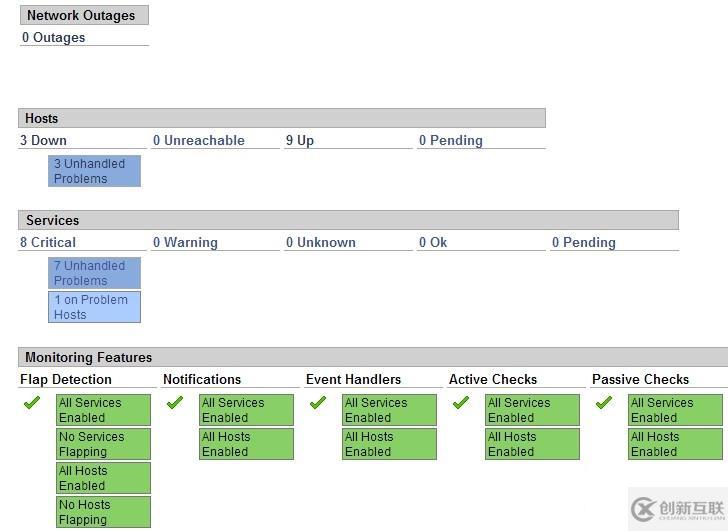Click No Hosts Flapping status box
Screen dimensions: 728x531
[x=103, y=512]
